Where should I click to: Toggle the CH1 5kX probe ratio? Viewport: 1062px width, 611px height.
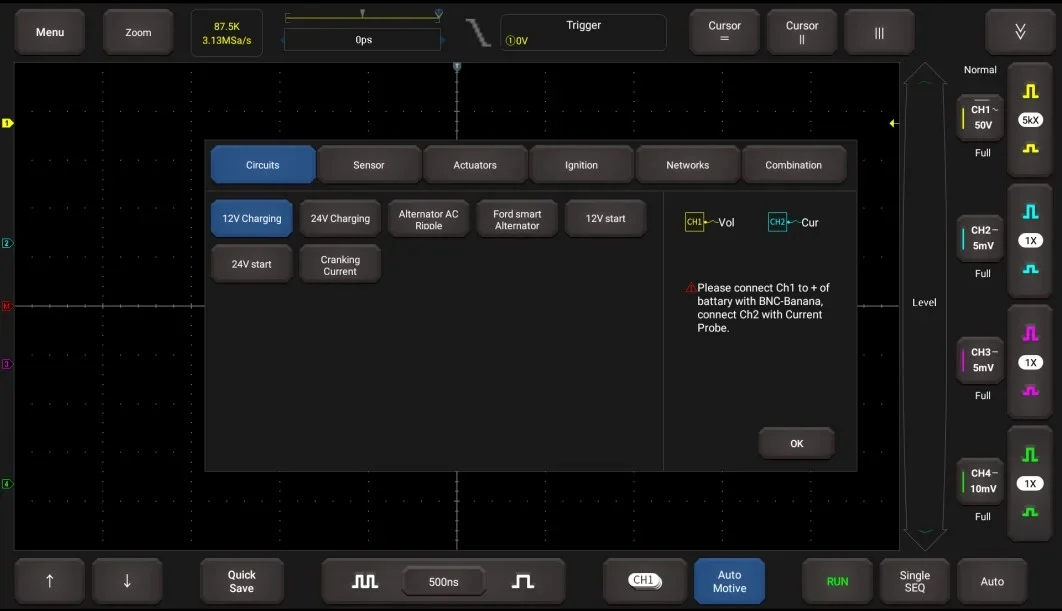pos(1030,120)
